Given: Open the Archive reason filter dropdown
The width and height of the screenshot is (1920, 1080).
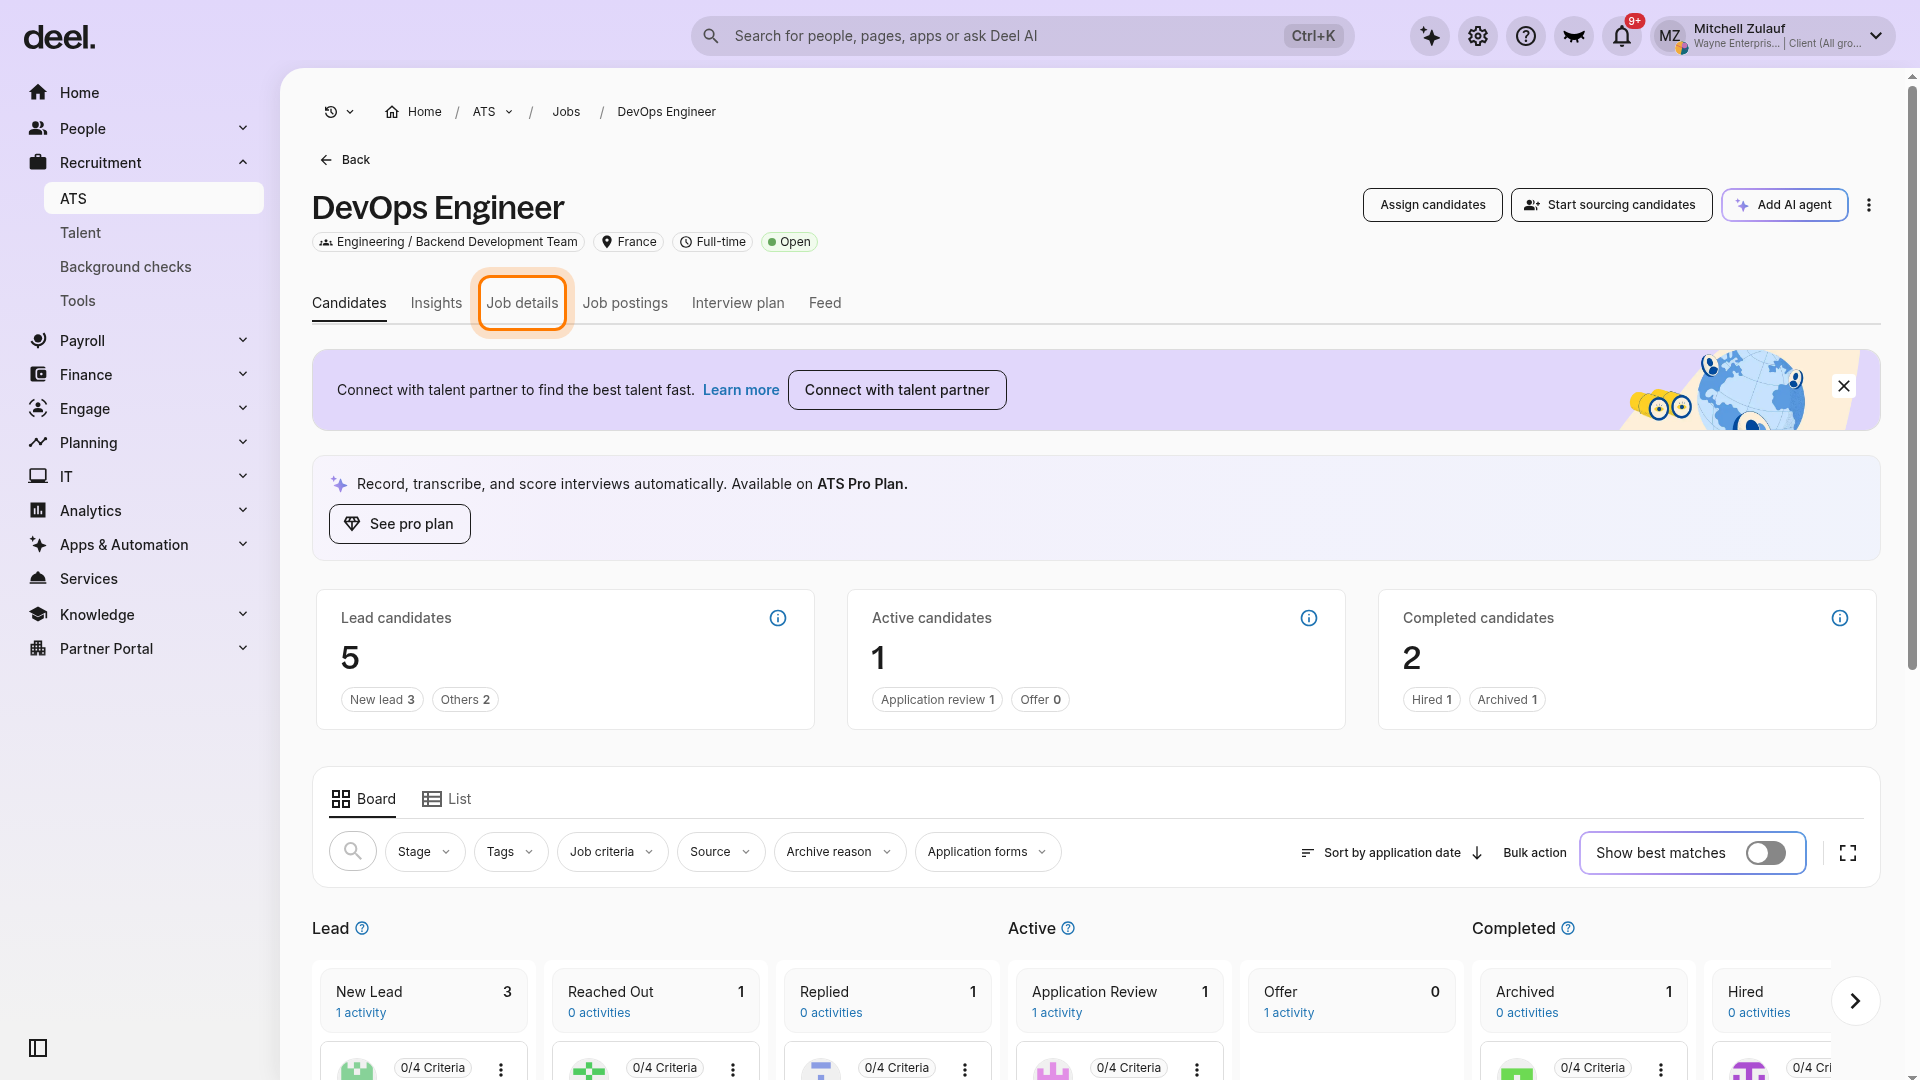Looking at the screenshot, I should 840,852.
